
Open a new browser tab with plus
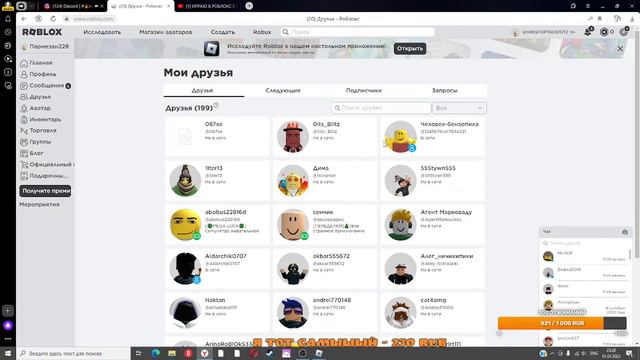tap(249, 6)
